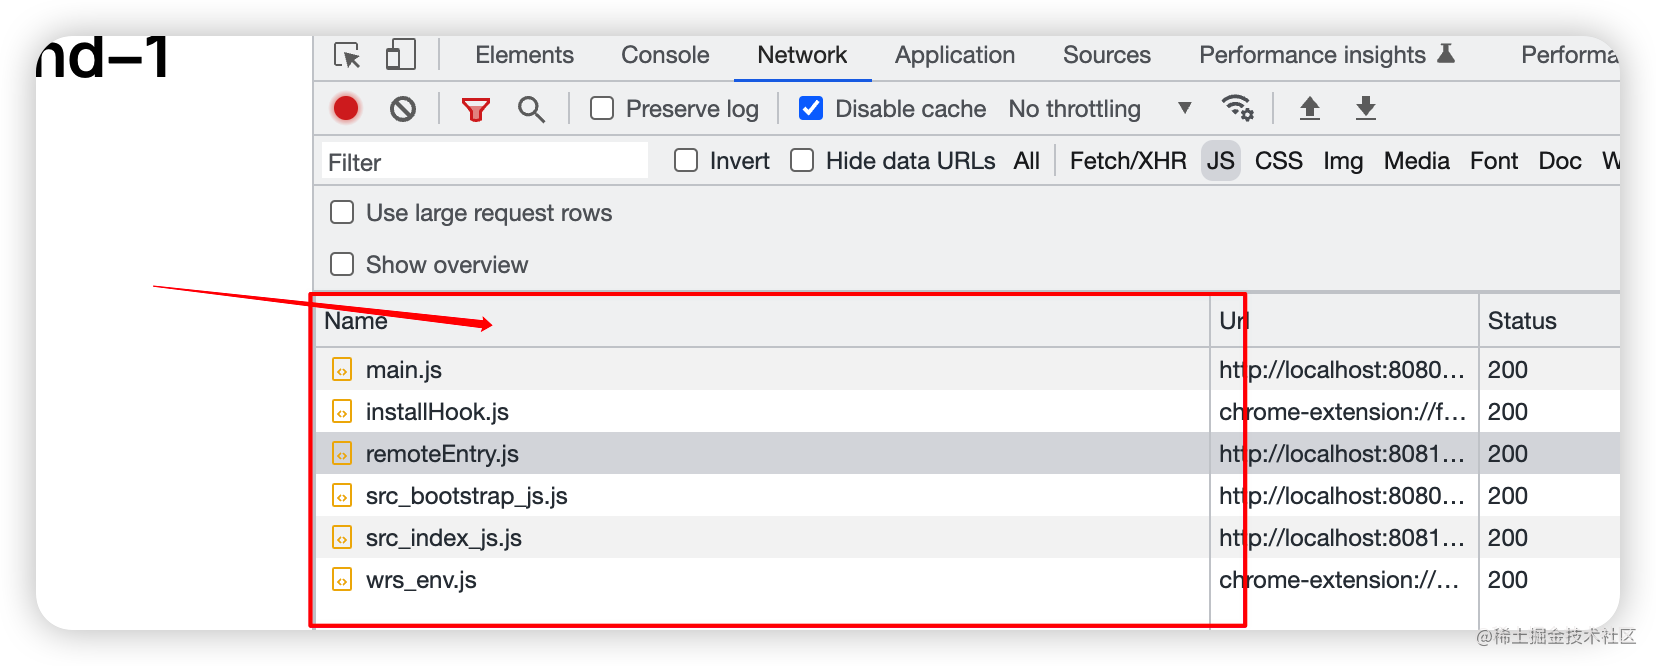
Task: Open the network filter funnel icon
Action: point(476,108)
